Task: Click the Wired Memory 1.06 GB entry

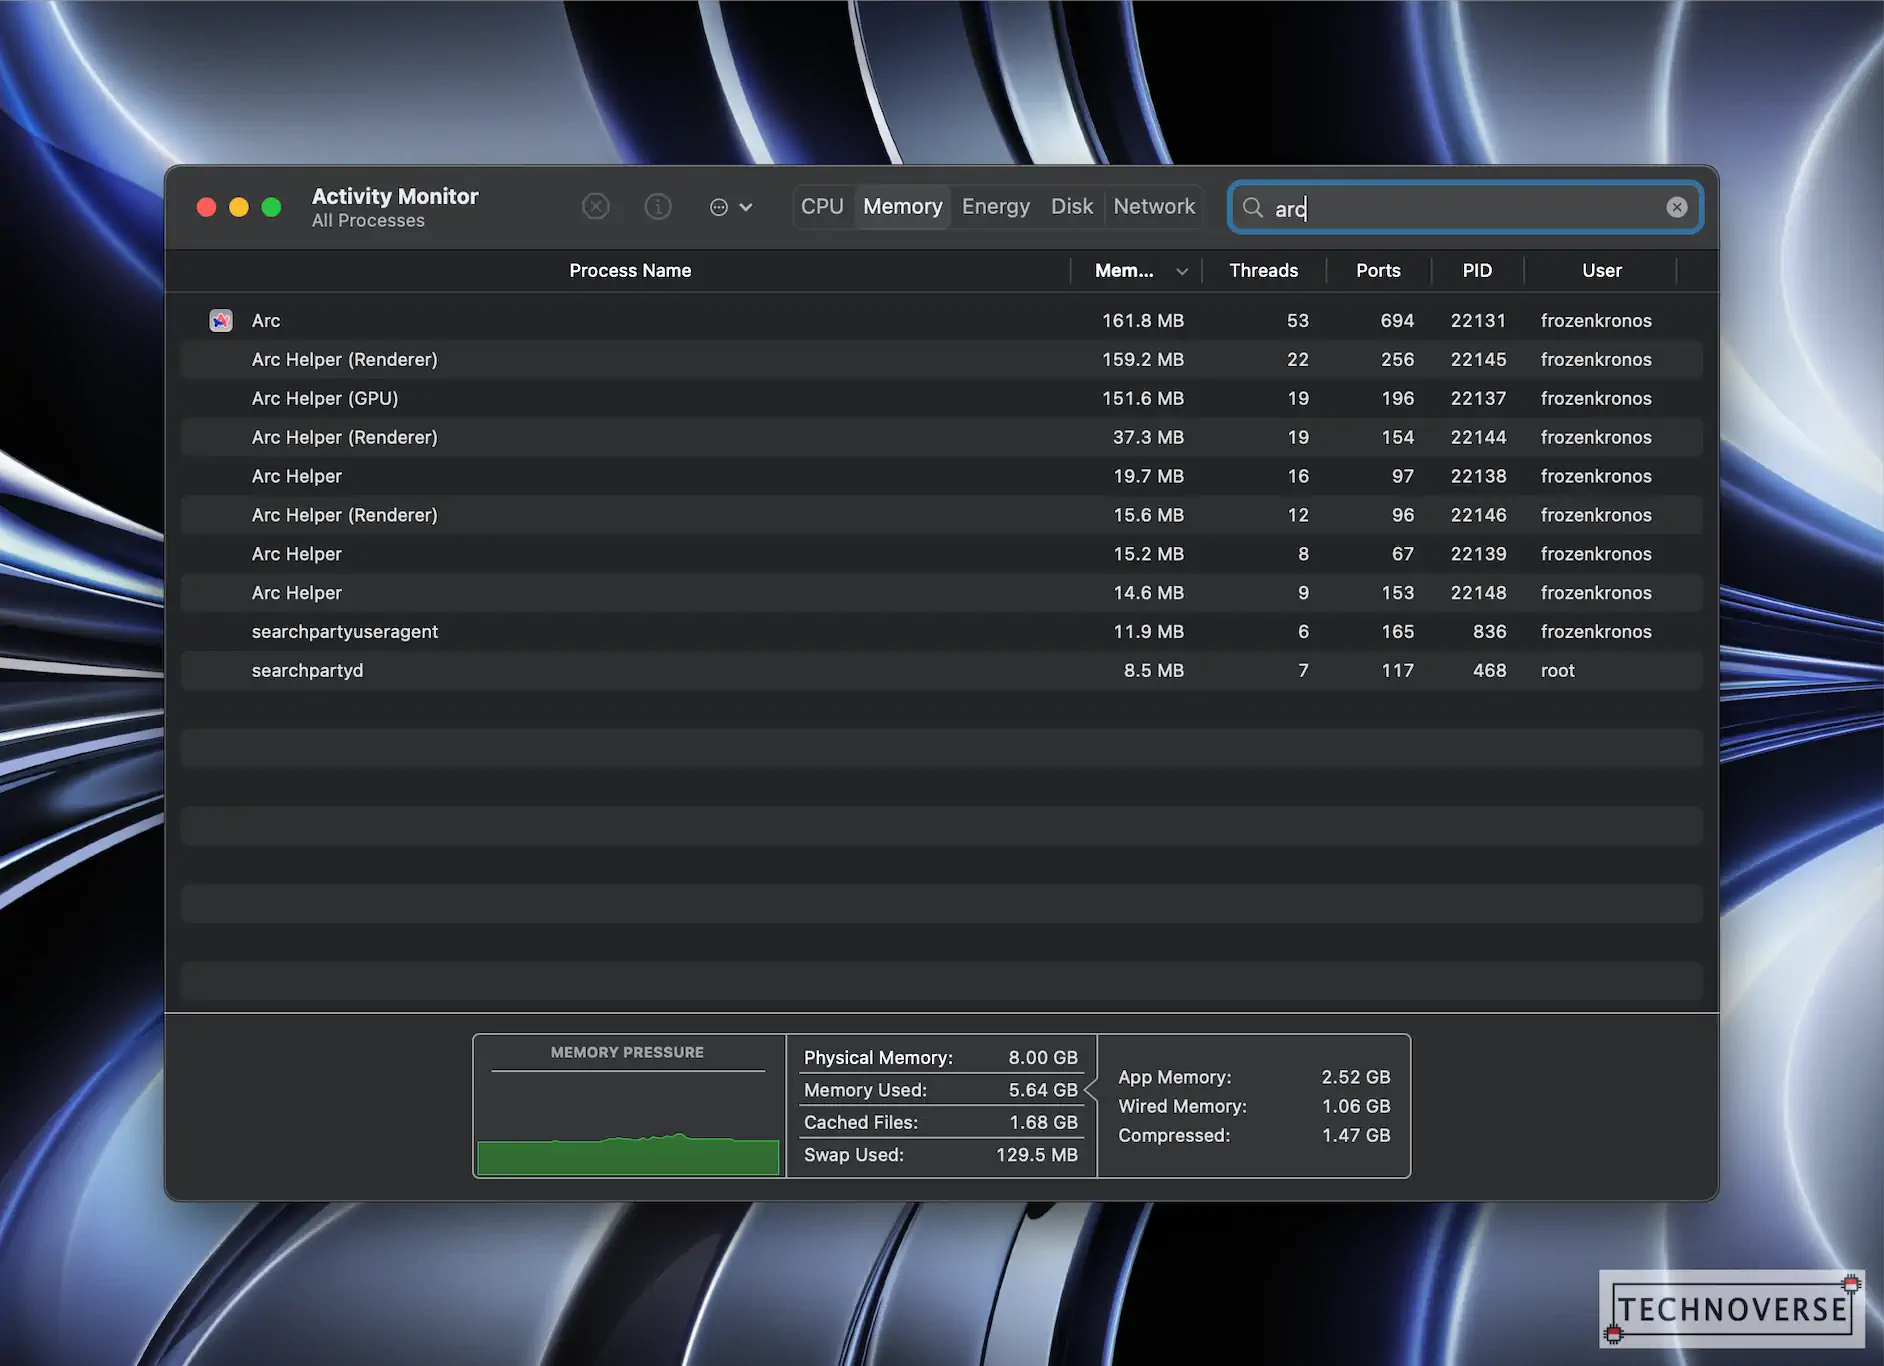Action: [x=1254, y=1106]
